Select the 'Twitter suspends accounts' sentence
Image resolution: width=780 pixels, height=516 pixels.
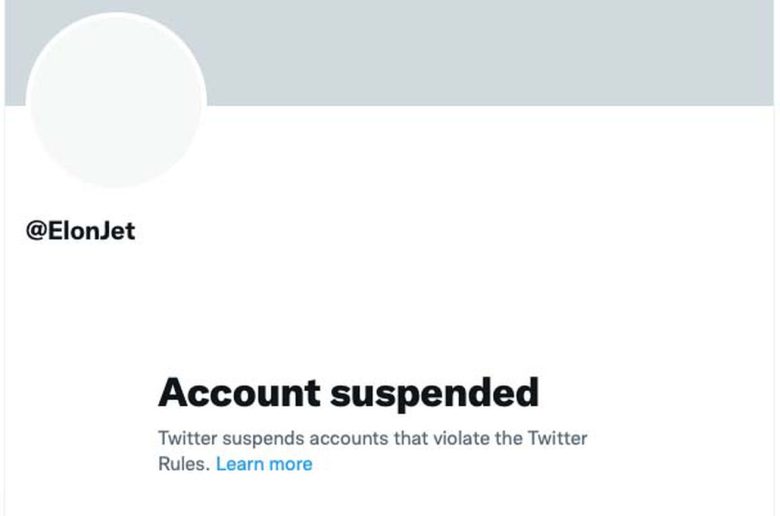click(373, 451)
